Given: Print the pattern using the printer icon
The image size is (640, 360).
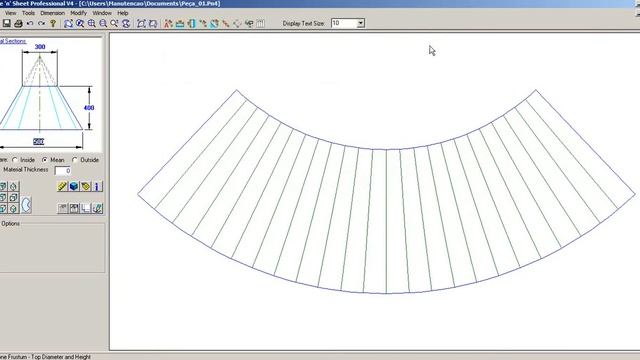Looking at the screenshot, I should click(x=18, y=23).
